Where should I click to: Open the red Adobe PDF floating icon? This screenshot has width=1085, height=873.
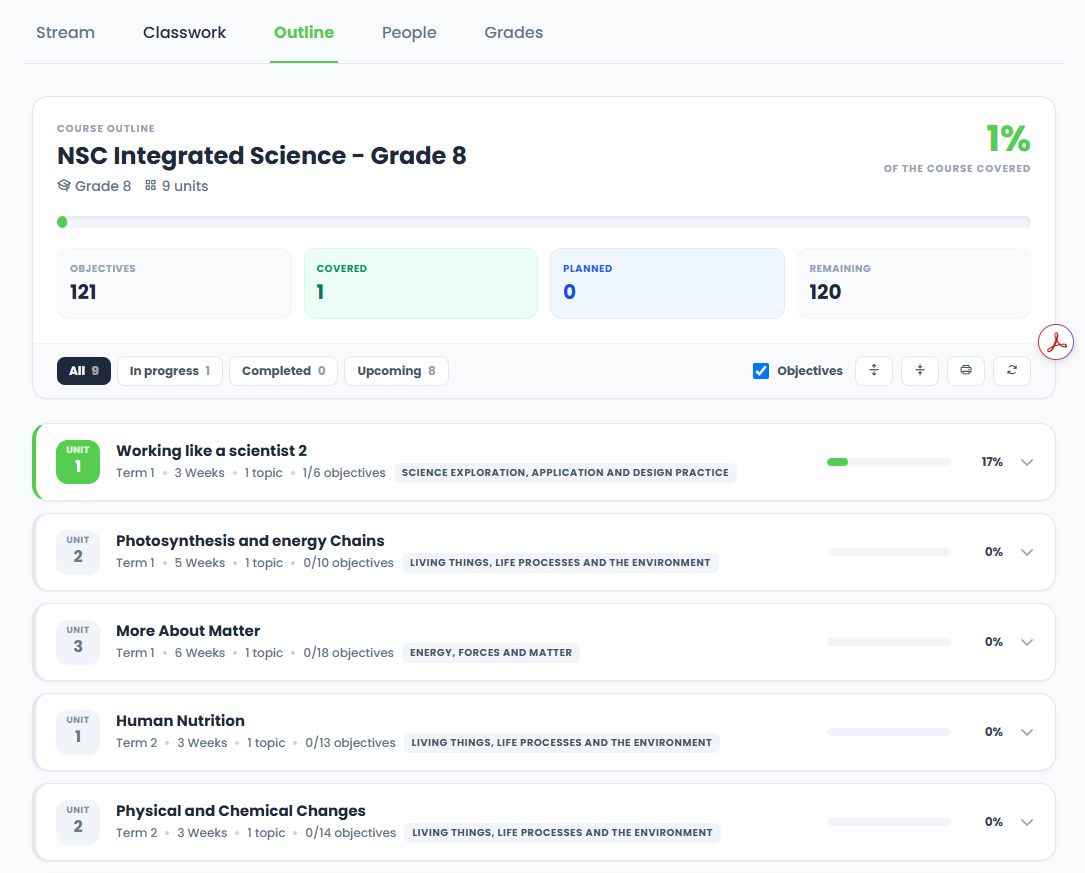(x=1056, y=342)
